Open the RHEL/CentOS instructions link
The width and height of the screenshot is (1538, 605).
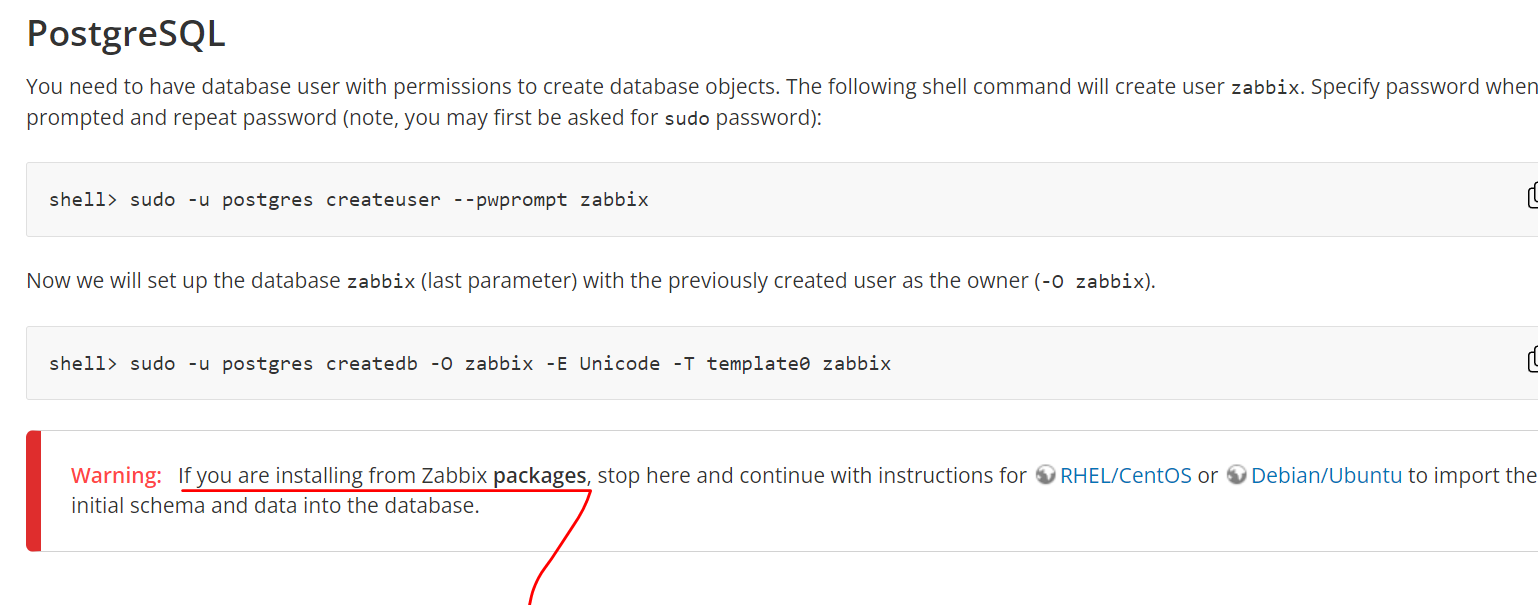[1126, 476]
